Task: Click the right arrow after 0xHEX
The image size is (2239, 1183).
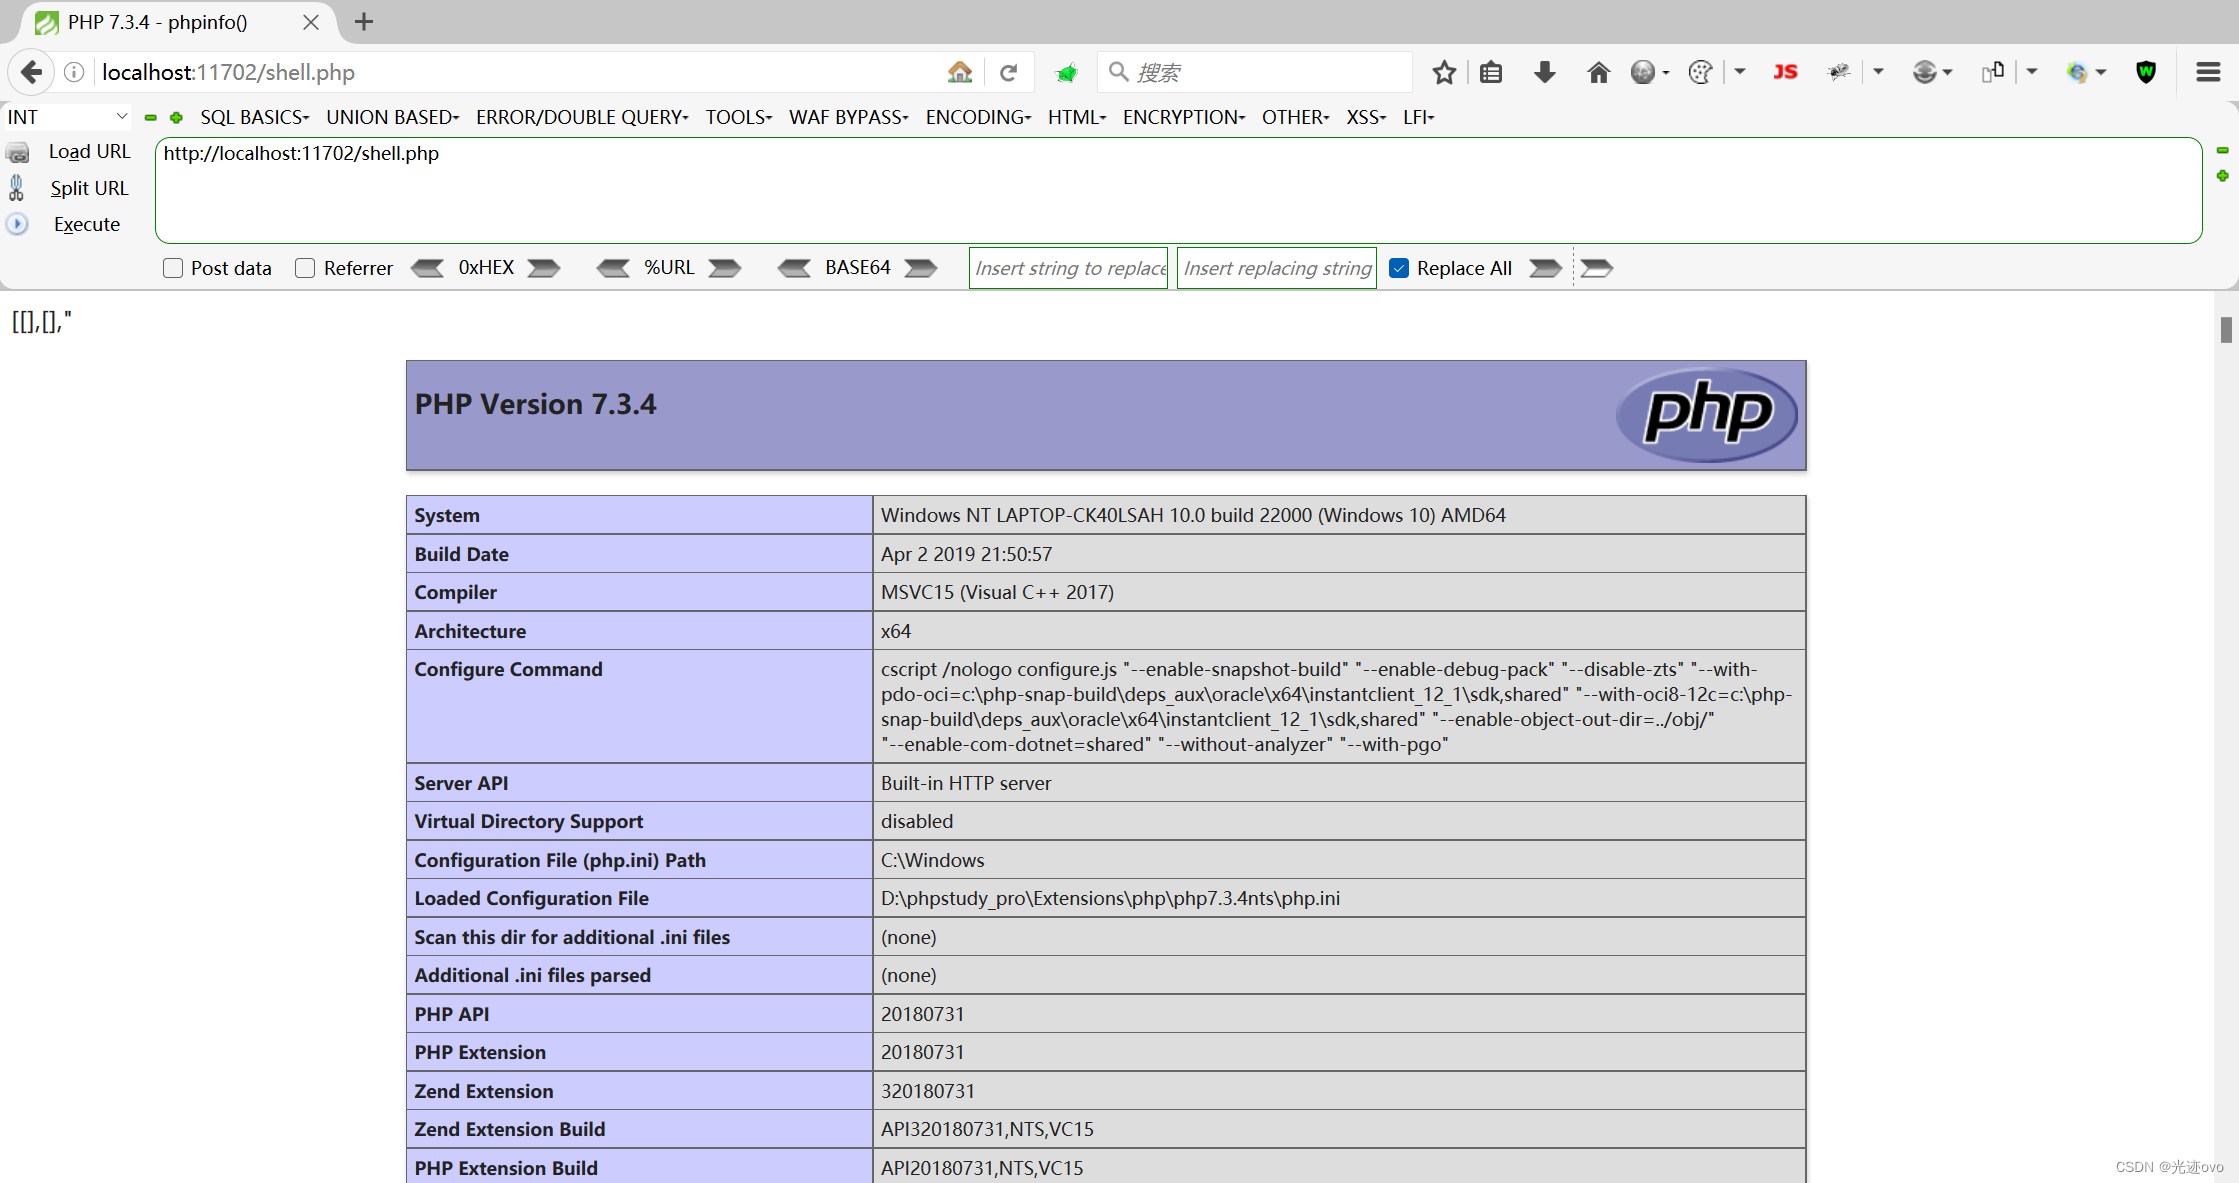Action: coord(543,268)
